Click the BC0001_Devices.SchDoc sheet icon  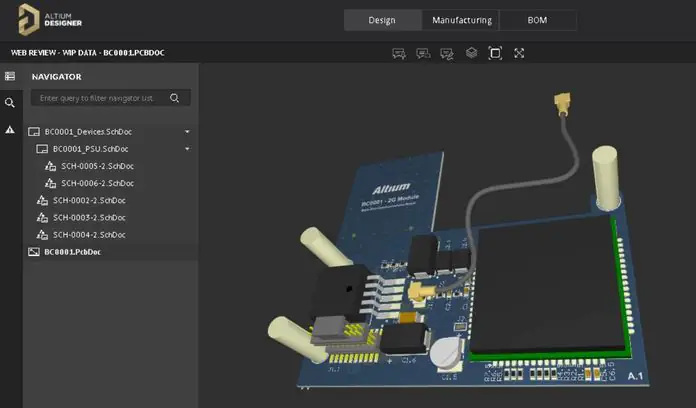click(x=34, y=132)
